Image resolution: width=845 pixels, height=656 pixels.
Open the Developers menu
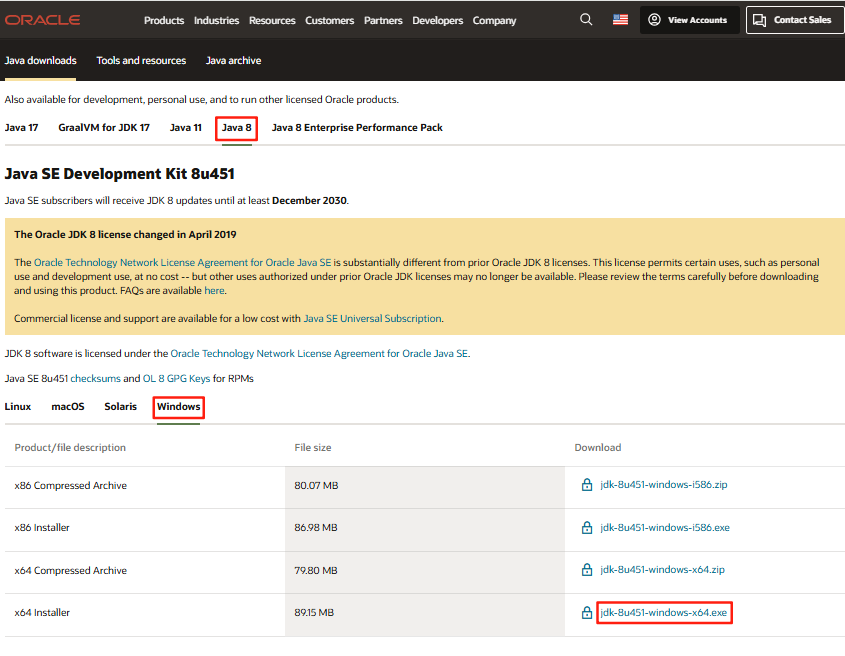point(438,20)
